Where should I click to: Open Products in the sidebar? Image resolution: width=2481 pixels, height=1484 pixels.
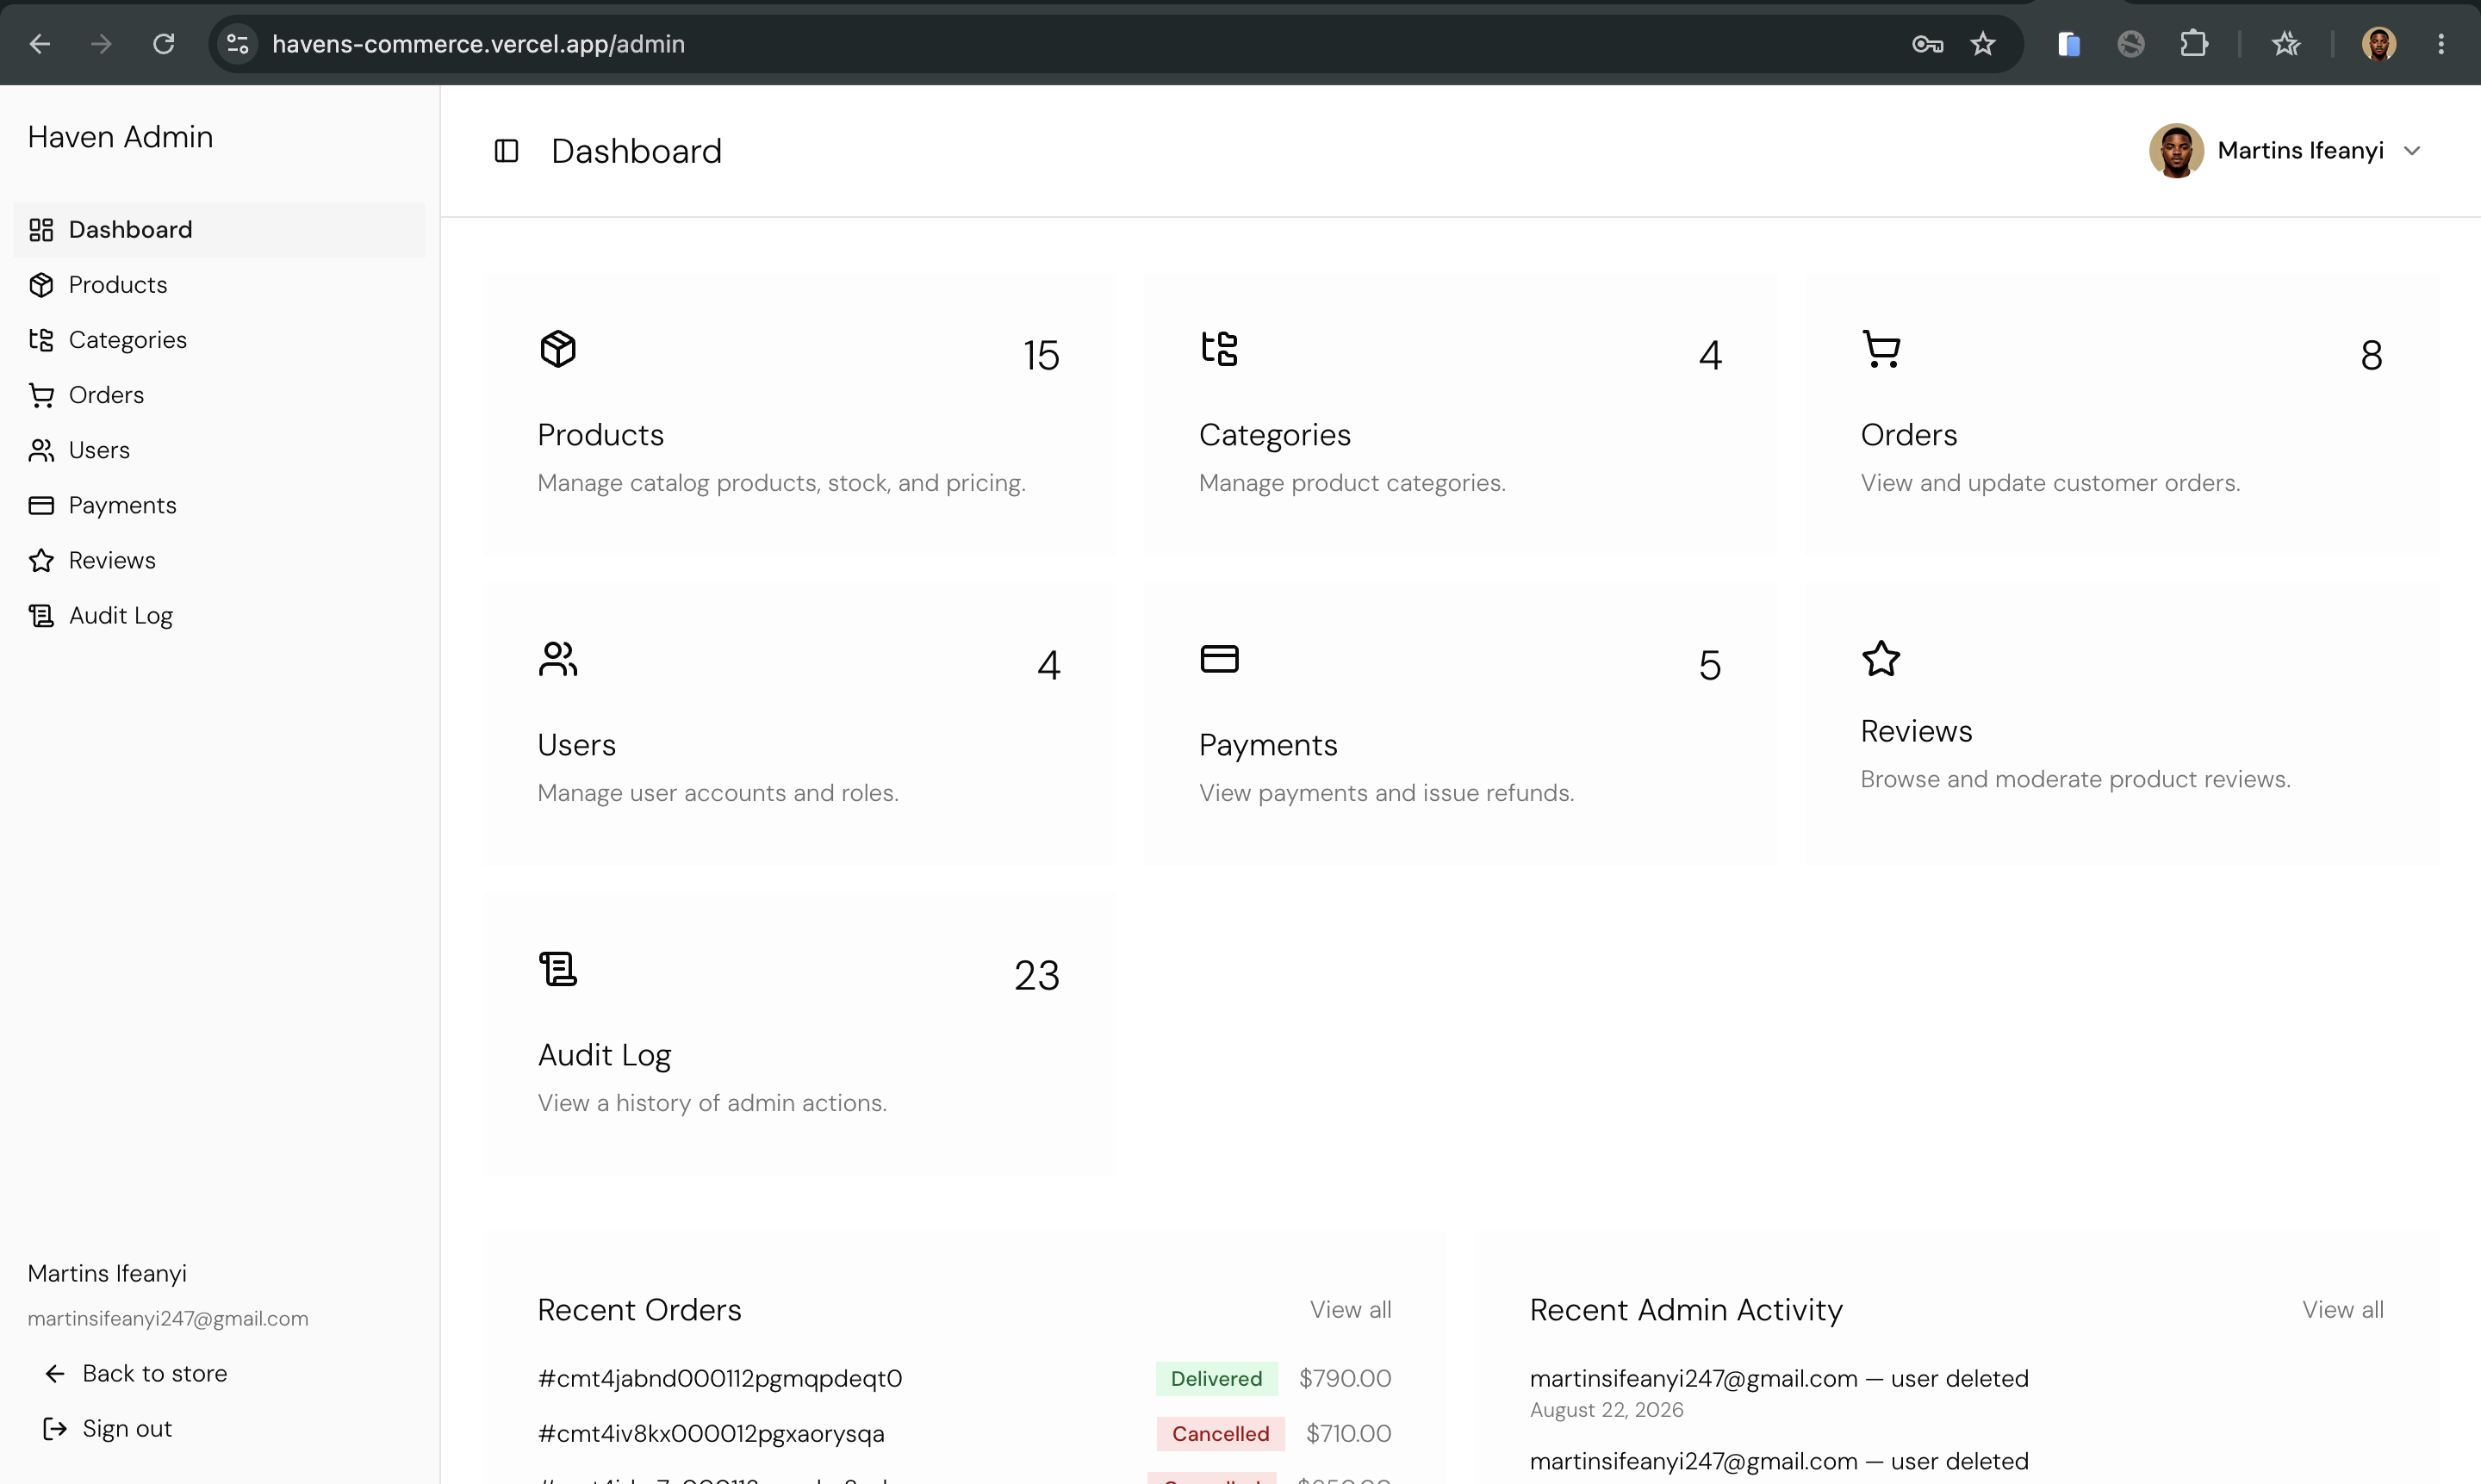220,285
